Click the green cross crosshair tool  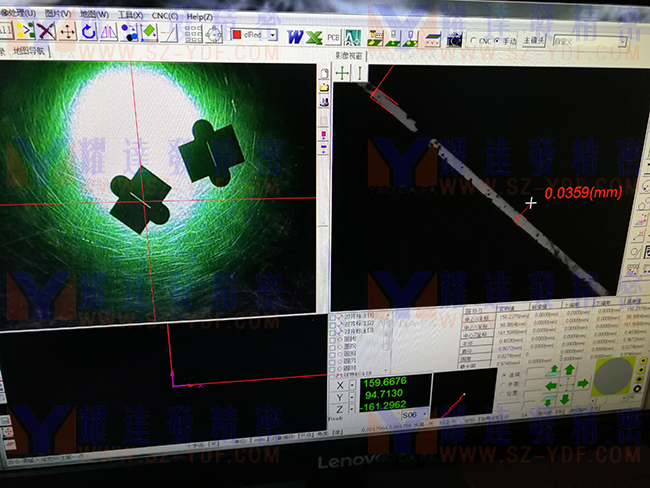point(342,73)
